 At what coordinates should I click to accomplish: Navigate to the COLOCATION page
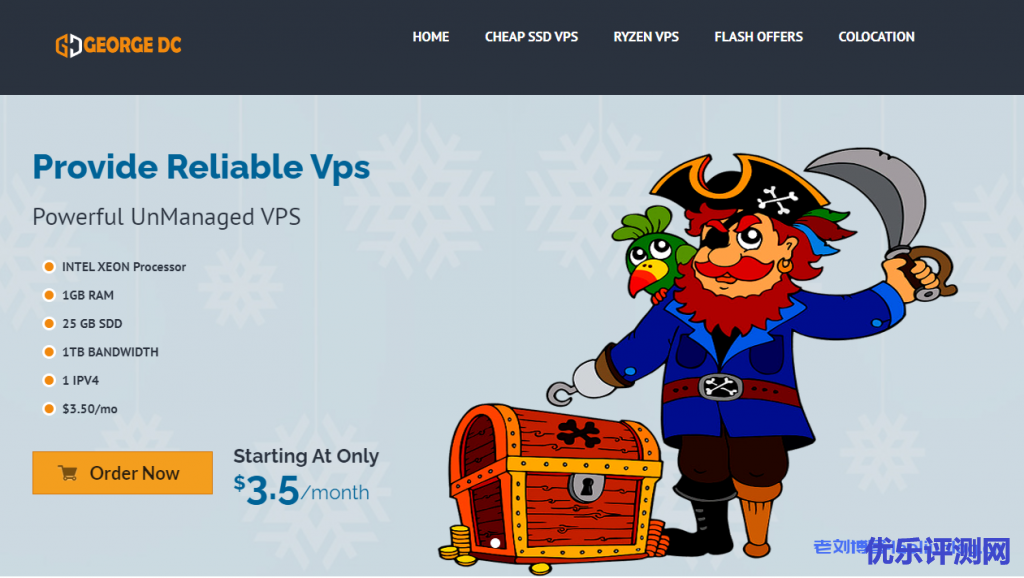pyautogui.click(x=876, y=37)
